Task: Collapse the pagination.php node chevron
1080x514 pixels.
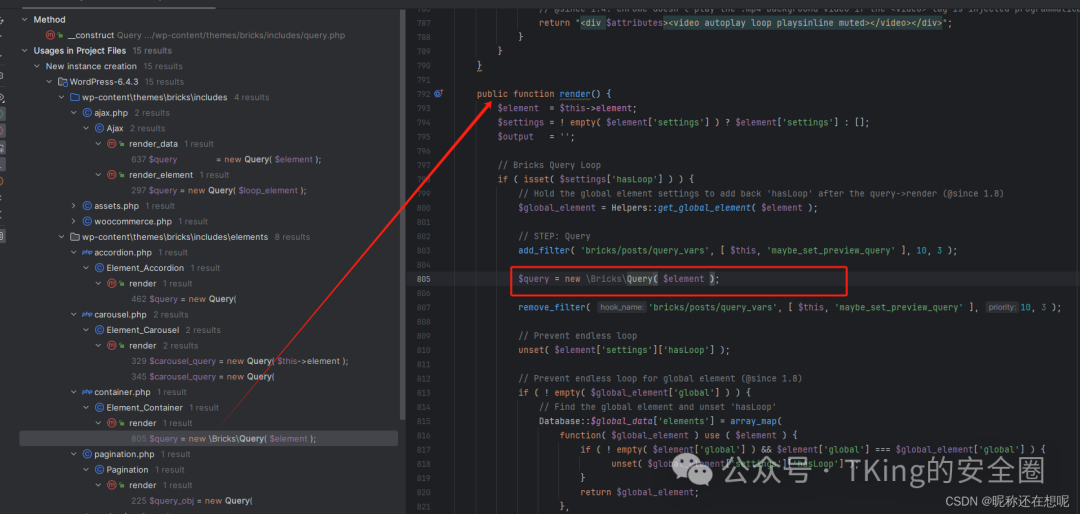Action: pos(74,454)
